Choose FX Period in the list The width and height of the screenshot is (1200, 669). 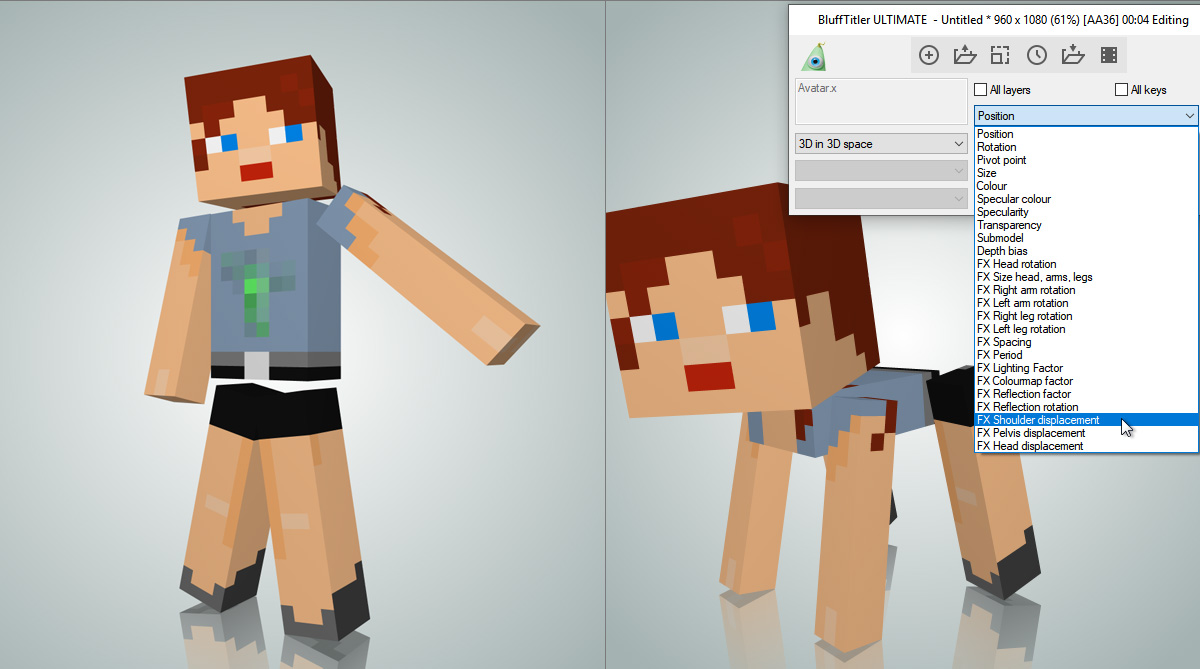pyautogui.click(x=1086, y=355)
